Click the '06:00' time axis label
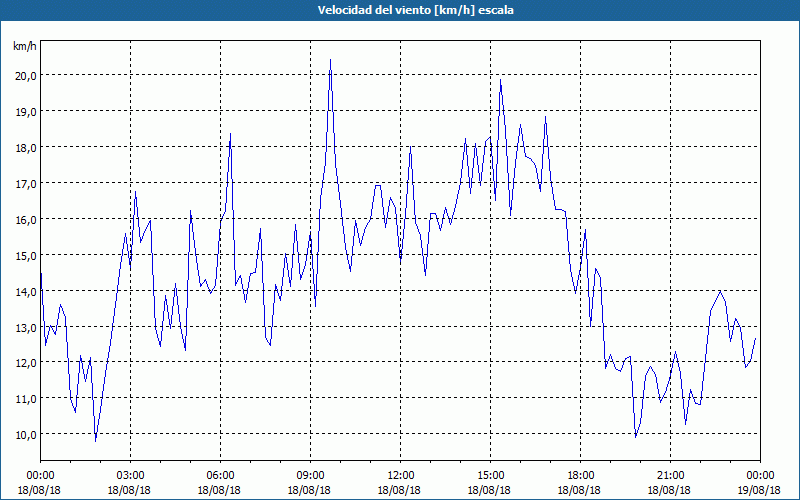The width and height of the screenshot is (800, 500). click(x=220, y=476)
